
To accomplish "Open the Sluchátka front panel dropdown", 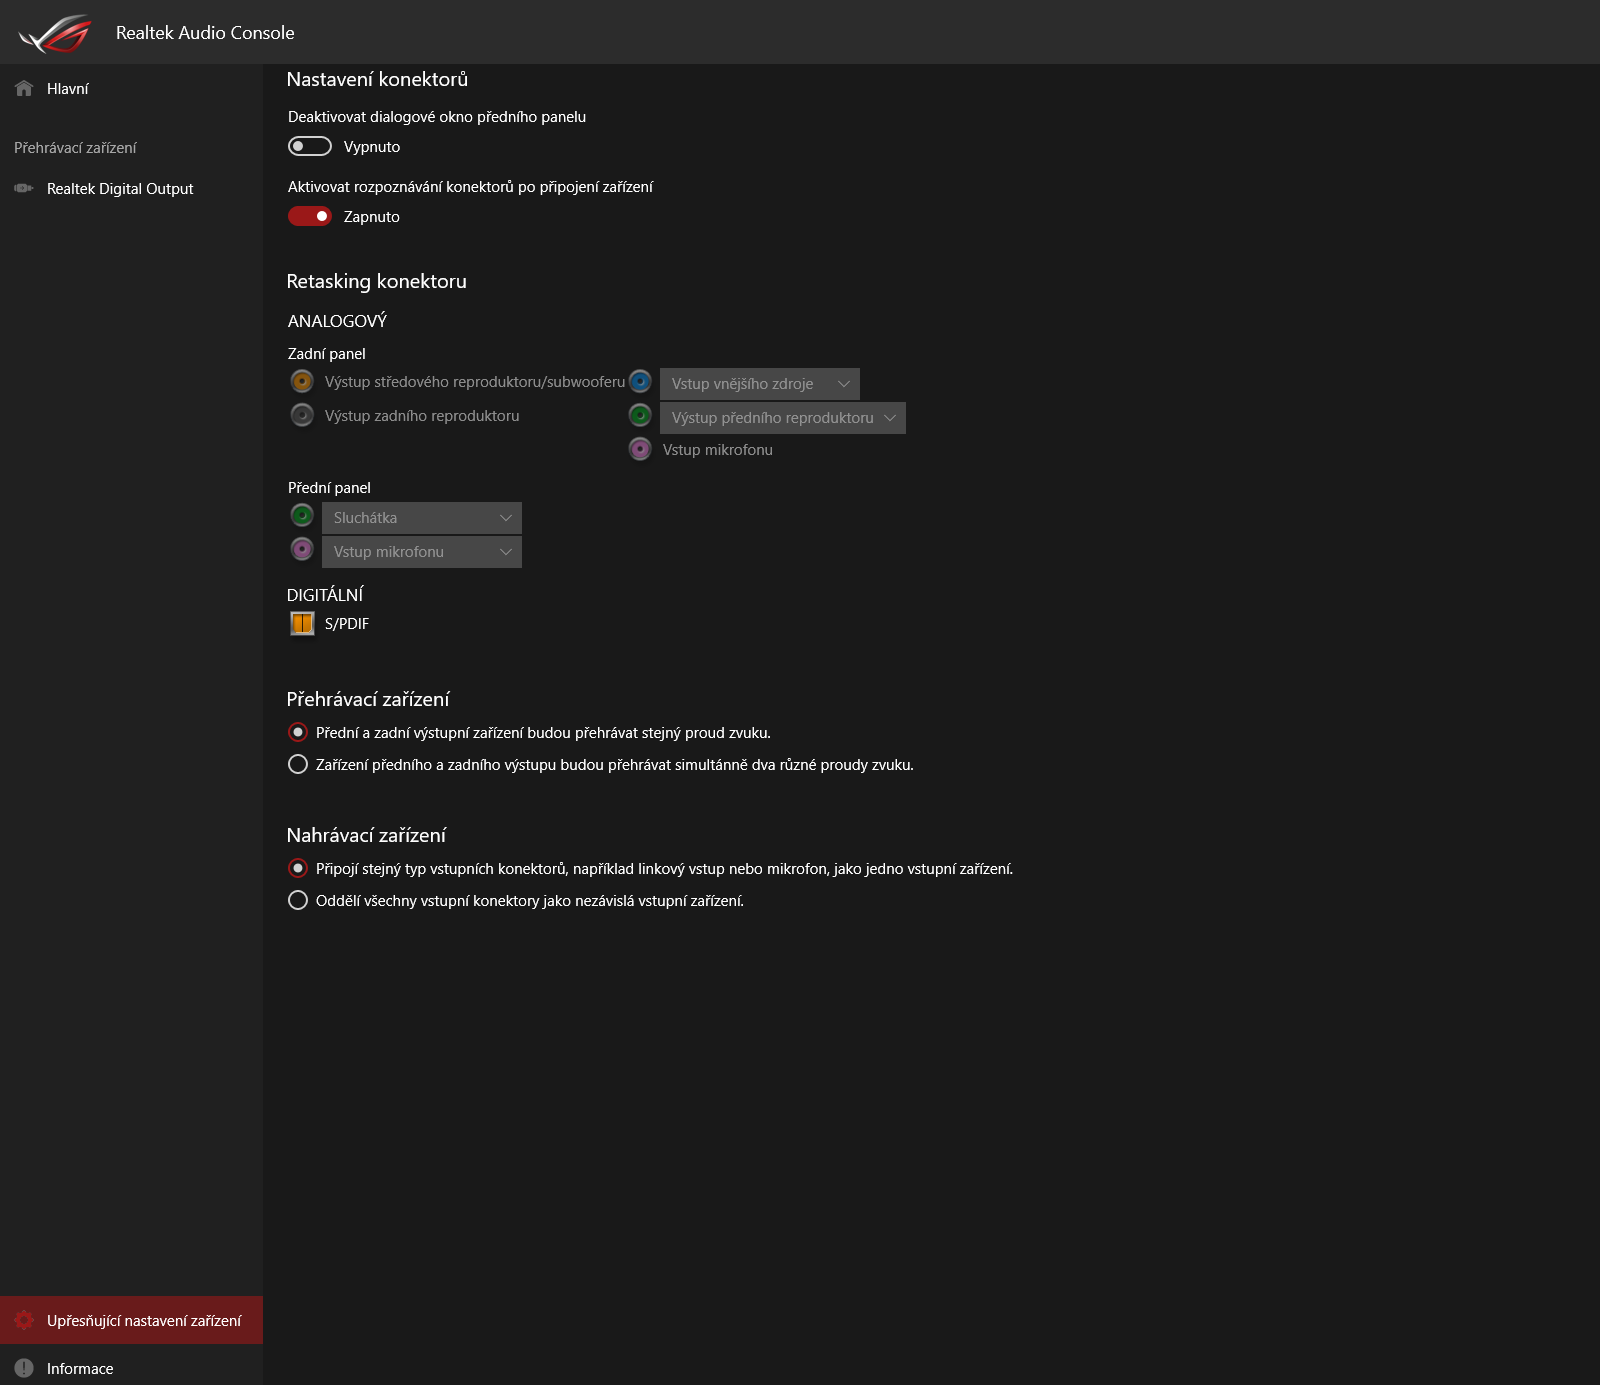I will [x=422, y=518].
